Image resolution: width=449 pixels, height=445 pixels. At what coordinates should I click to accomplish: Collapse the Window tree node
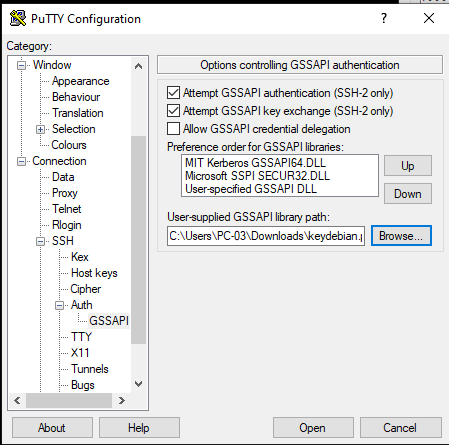point(21,65)
